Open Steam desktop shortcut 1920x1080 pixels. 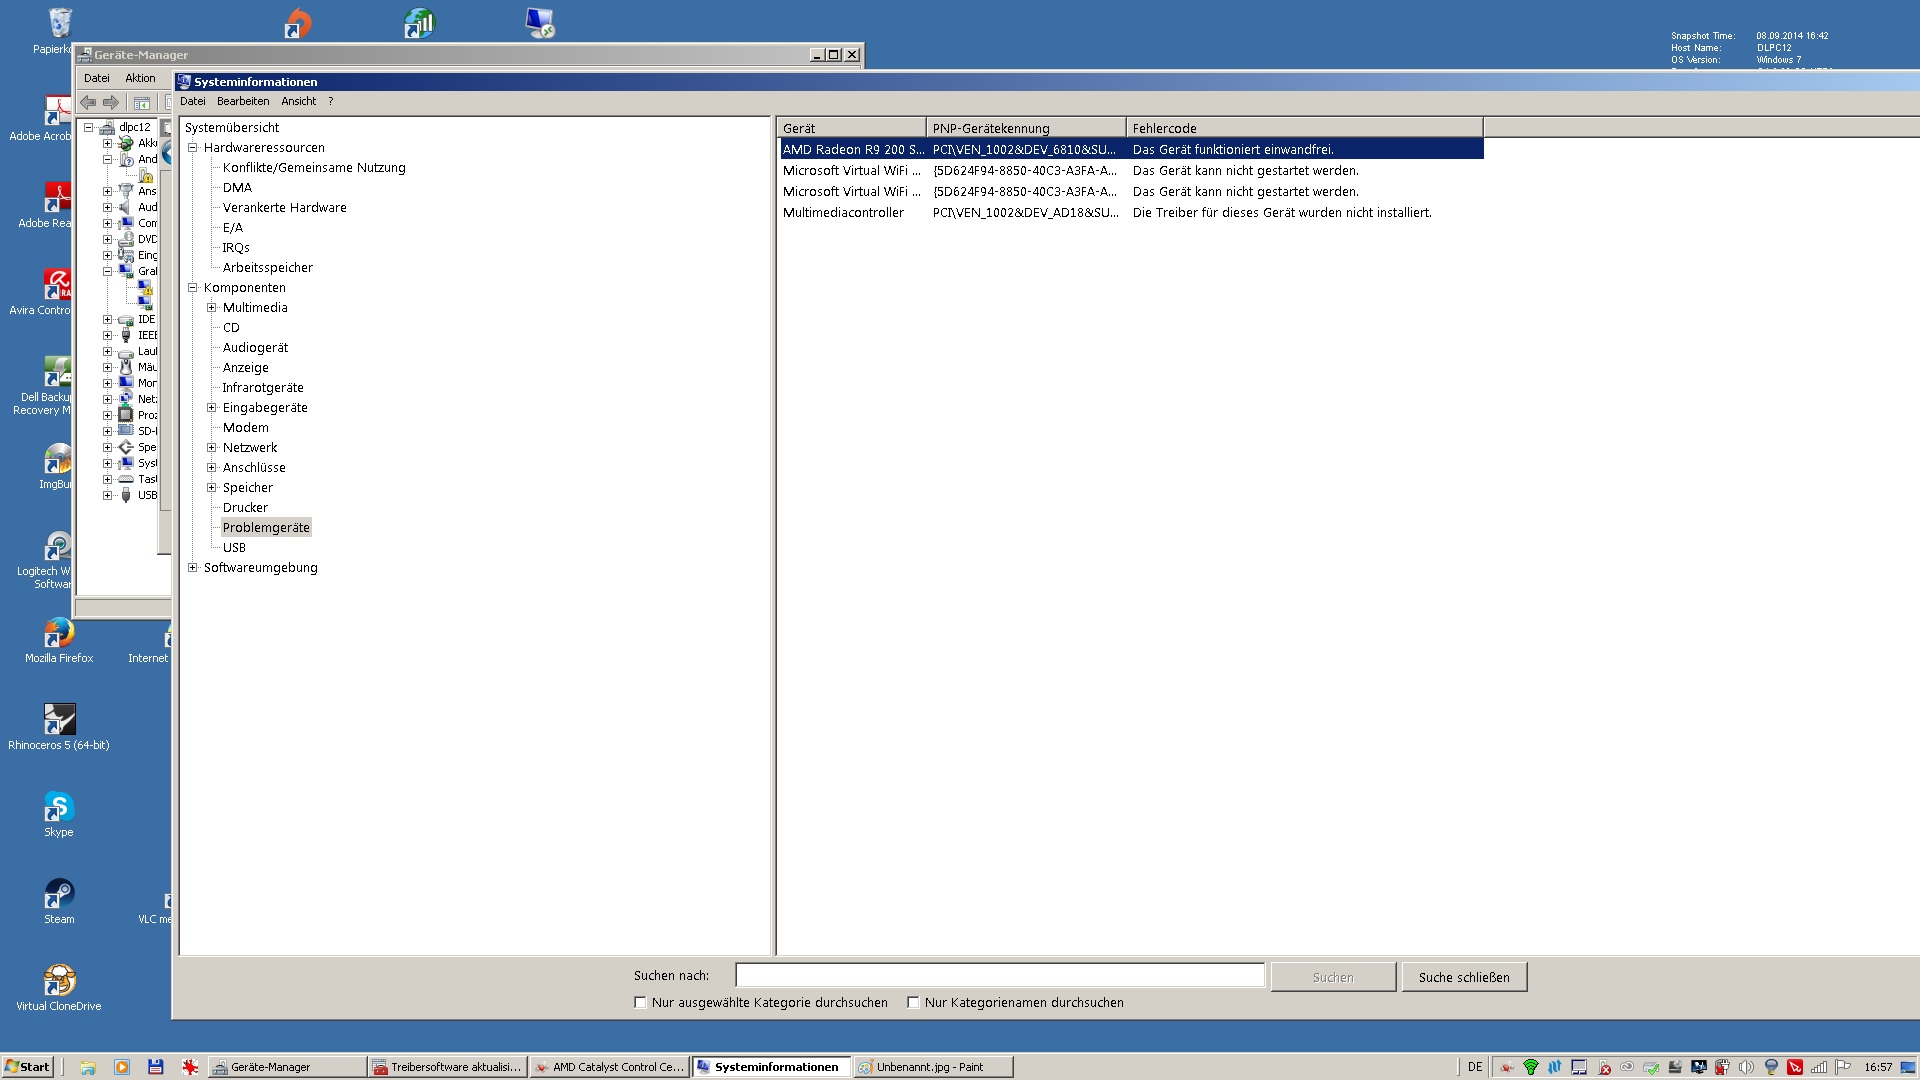[59, 895]
